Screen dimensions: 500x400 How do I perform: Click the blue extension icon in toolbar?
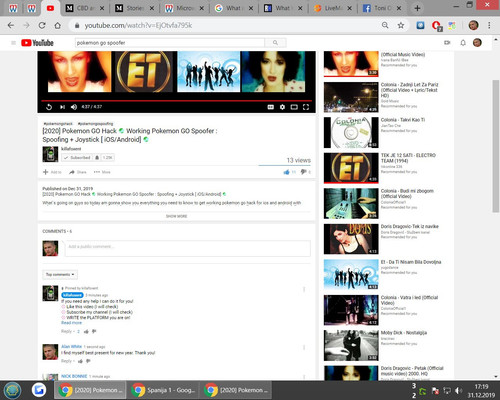tap(420, 25)
